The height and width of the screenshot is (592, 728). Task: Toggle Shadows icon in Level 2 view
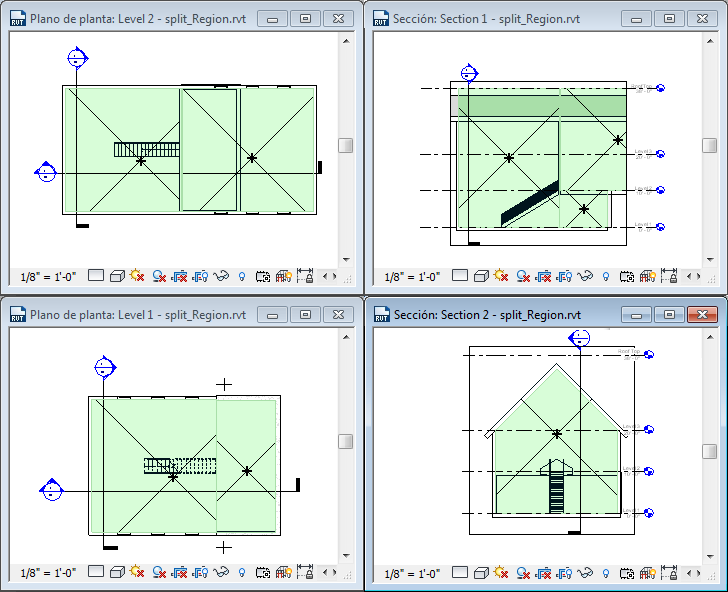pyautogui.click(x=159, y=277)
